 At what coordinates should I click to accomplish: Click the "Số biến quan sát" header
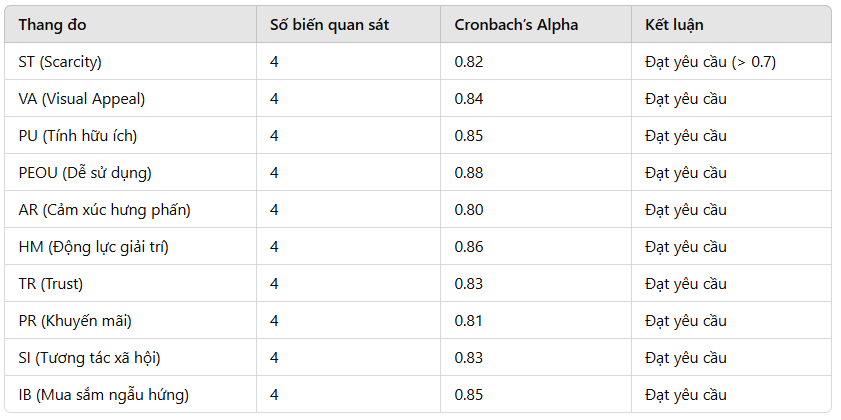tap(329, 24)
